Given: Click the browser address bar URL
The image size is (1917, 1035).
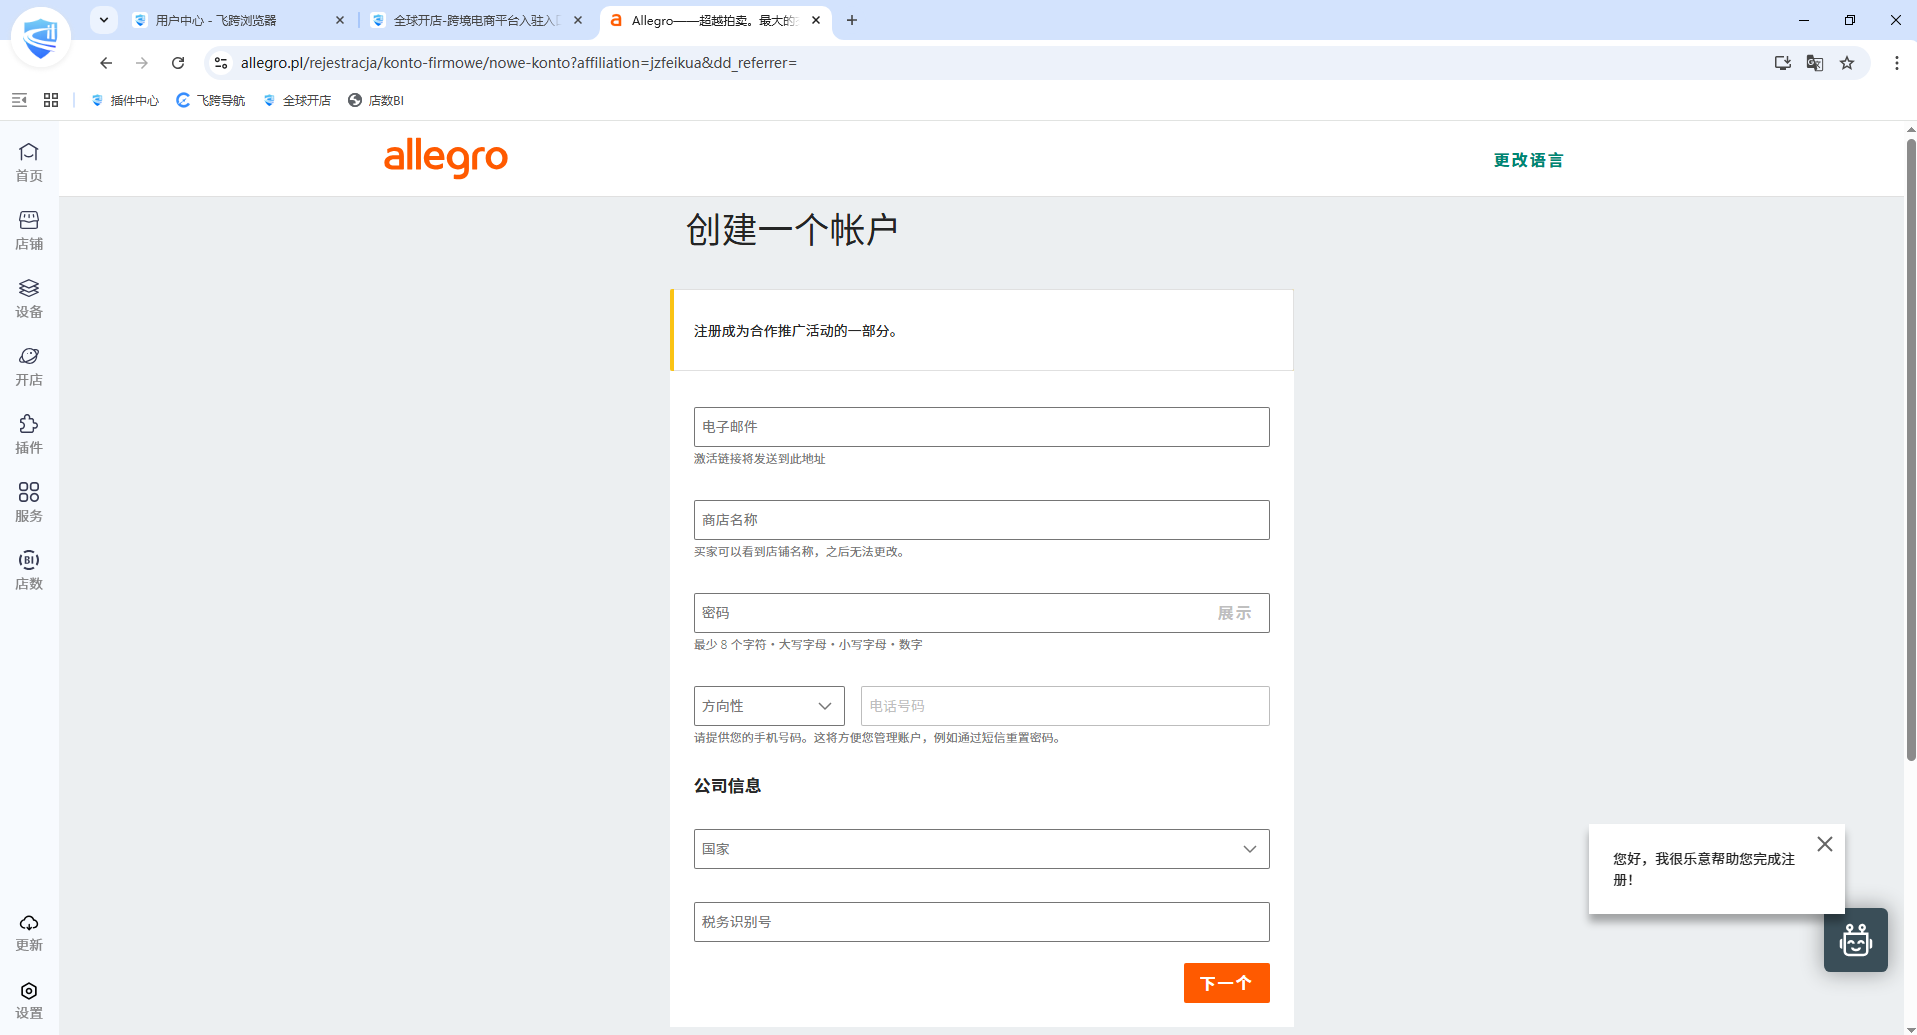Looking at the screenshot, I should 519,63.
